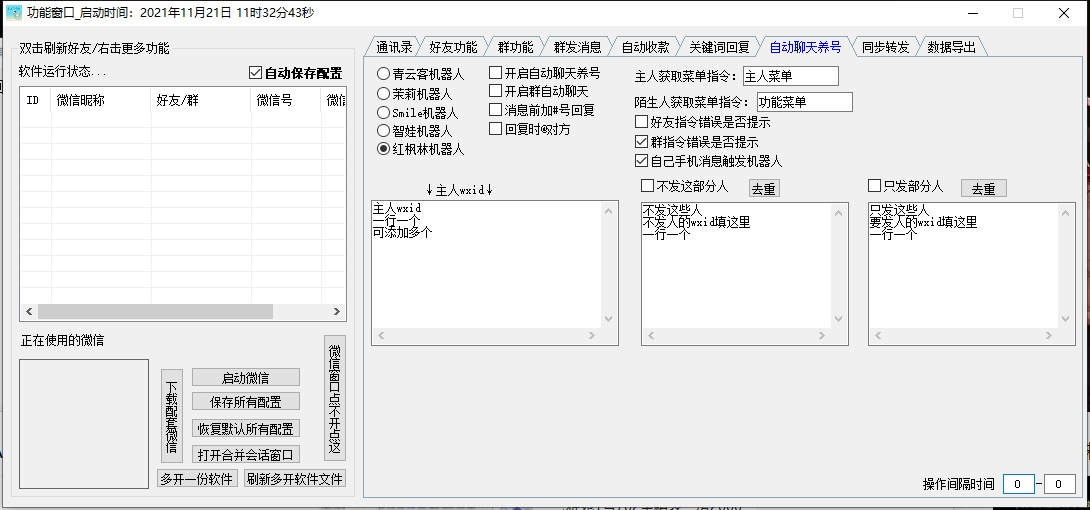This screenshot has width=1090, height=510.
Task: Go to 关键词回复 tab
Action: point(718,47)
